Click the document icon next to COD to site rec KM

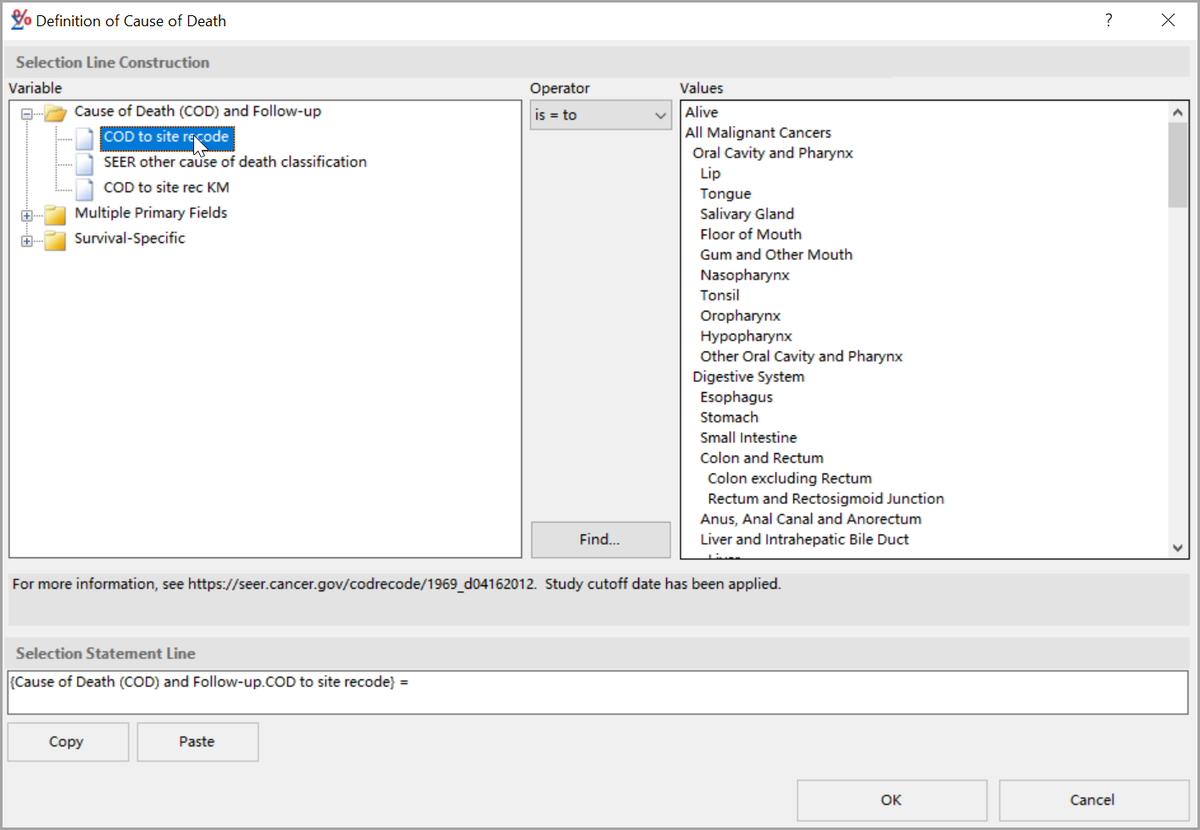click(x=84, y=187)
